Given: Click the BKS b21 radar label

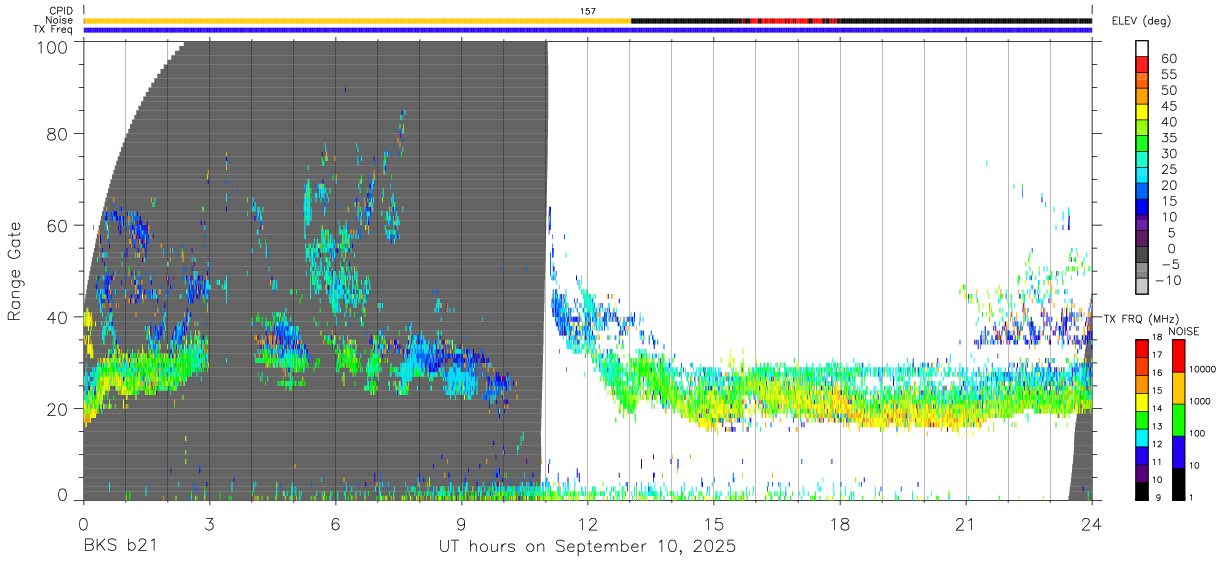Looking at the screenshot, I should coord(118,547).
